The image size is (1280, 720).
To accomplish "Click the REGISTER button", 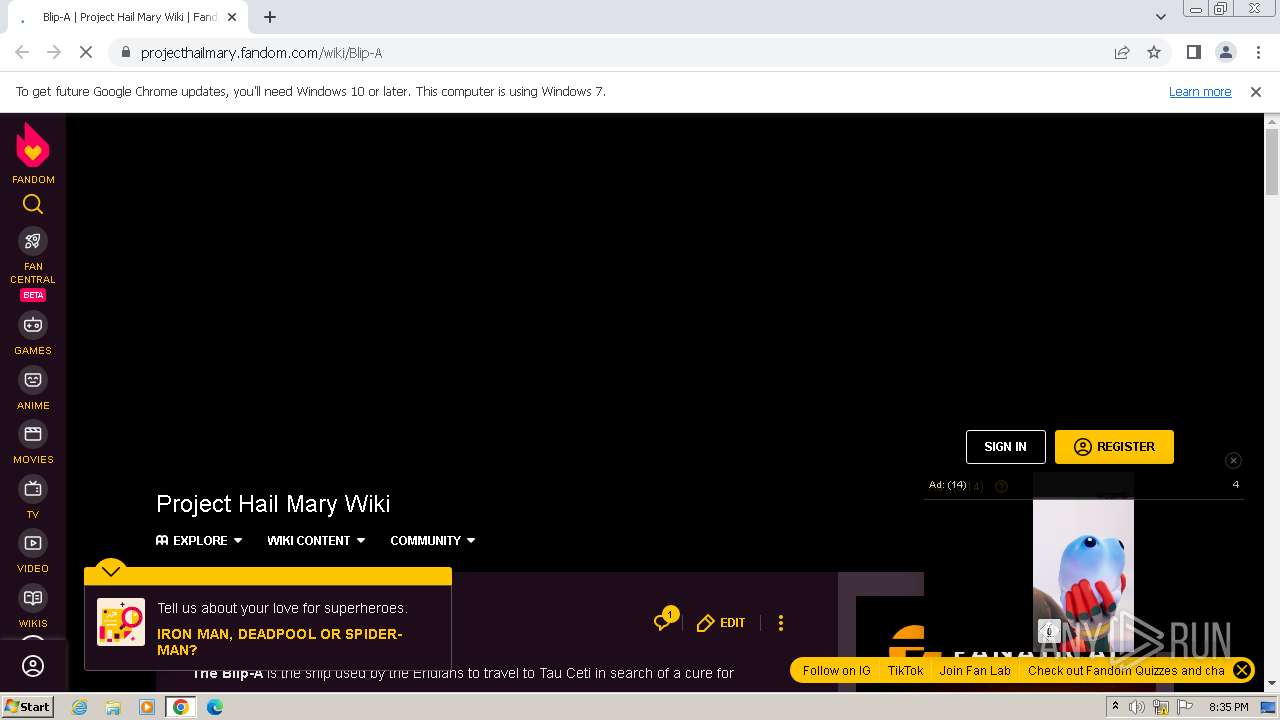I will coord(1114,447).
